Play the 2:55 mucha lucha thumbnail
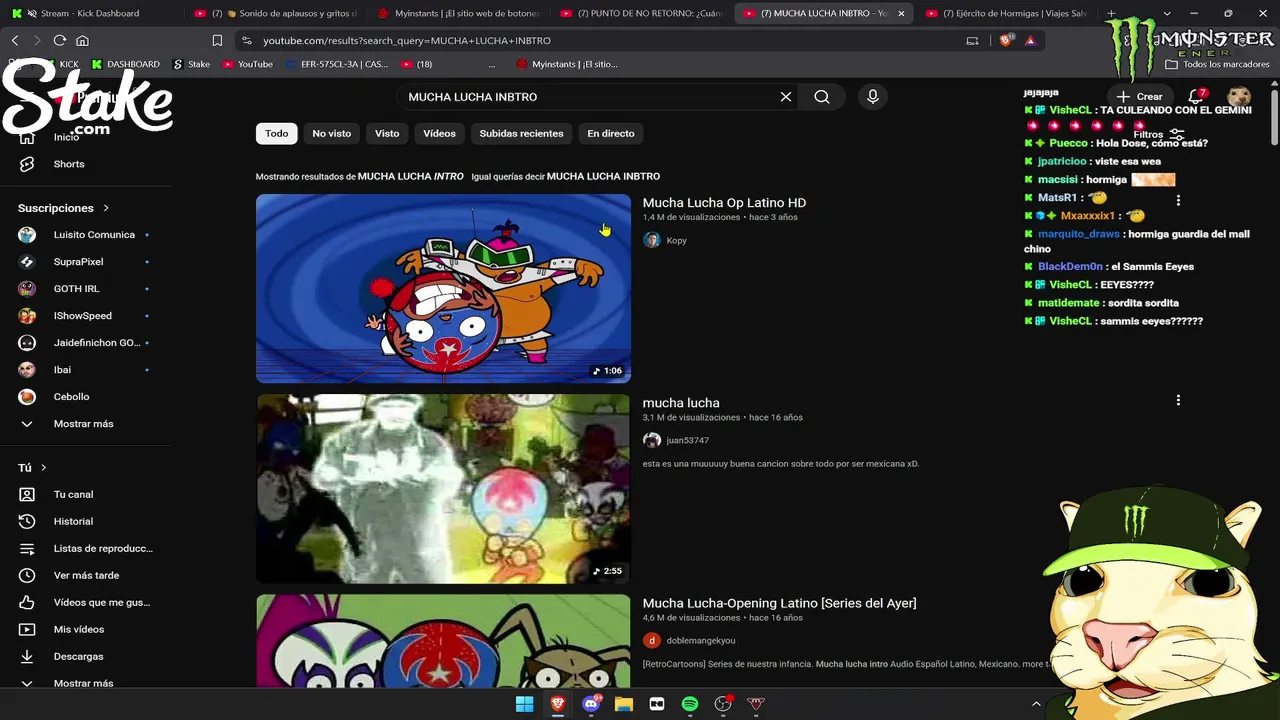Screen dimensions: 1280x720 click(443, 488)
